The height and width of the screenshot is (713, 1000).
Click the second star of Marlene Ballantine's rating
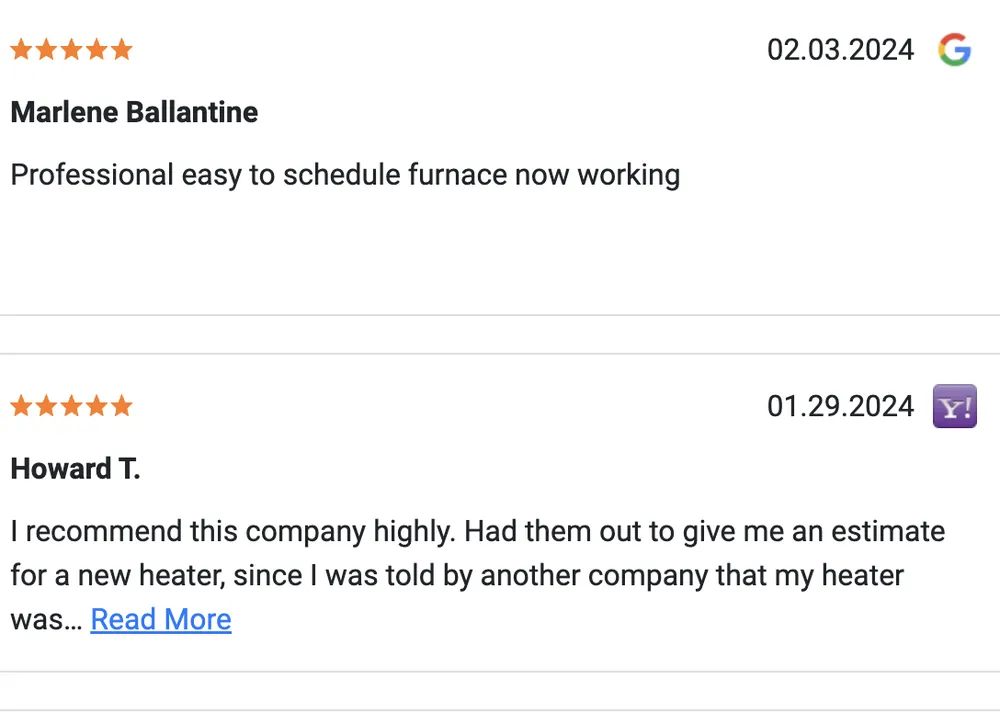click(46, 50)
